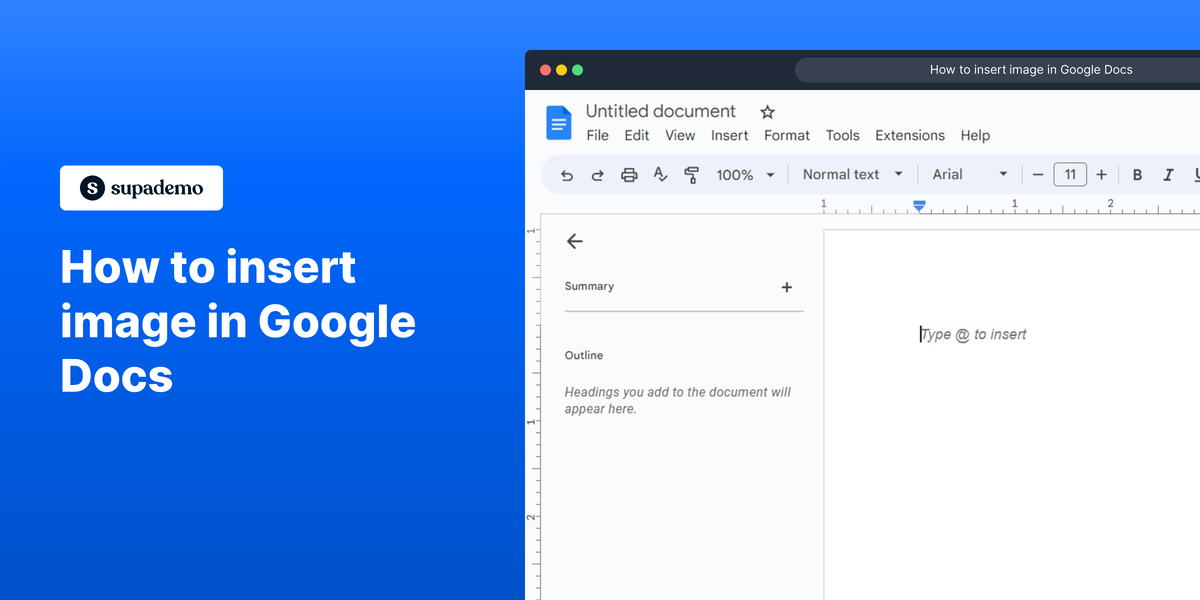This screenshot has height=600, width=1200.
Task: Star the Untitled document
Action: click(767, 111)
